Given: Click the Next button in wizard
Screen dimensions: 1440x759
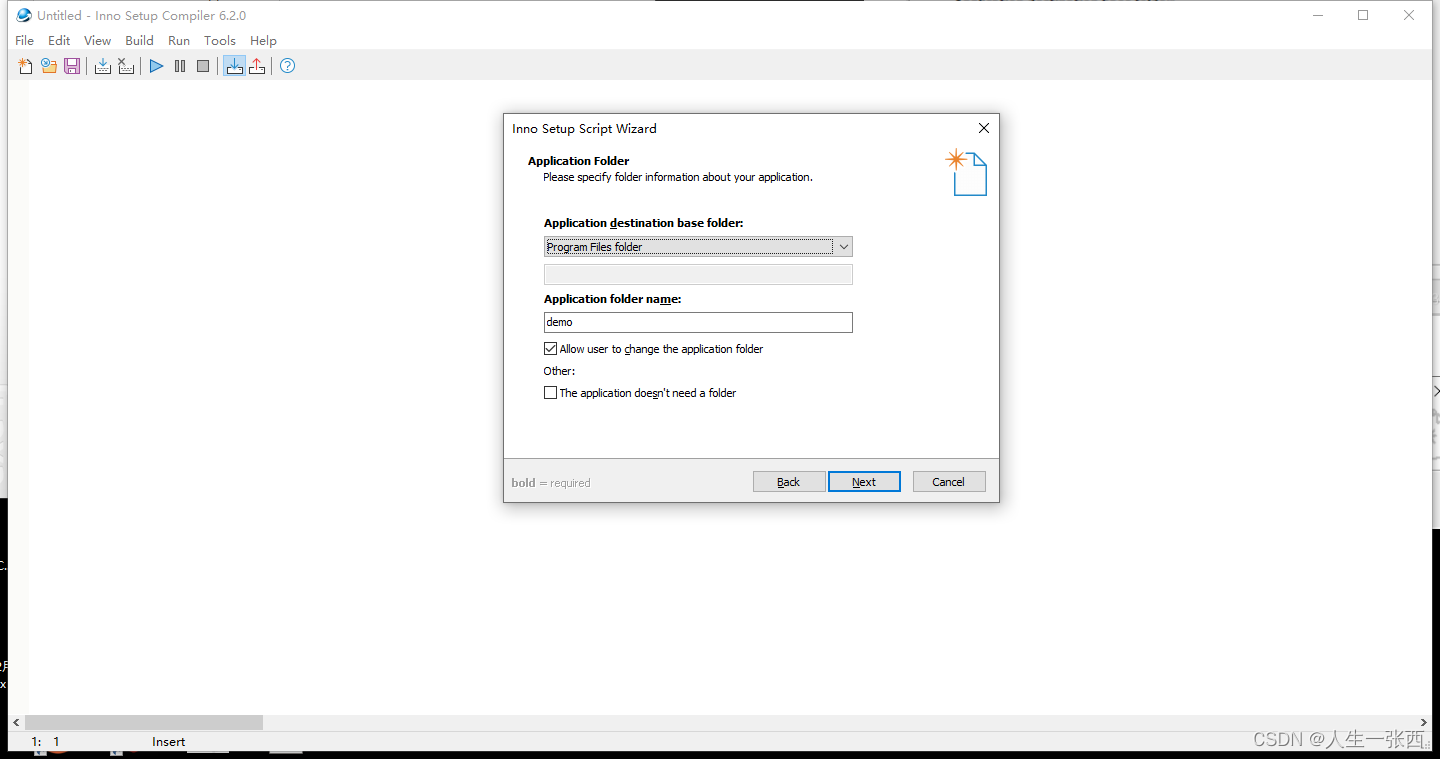Looking at the screenshot, I should pyautogui.click(x=864, y=482).
